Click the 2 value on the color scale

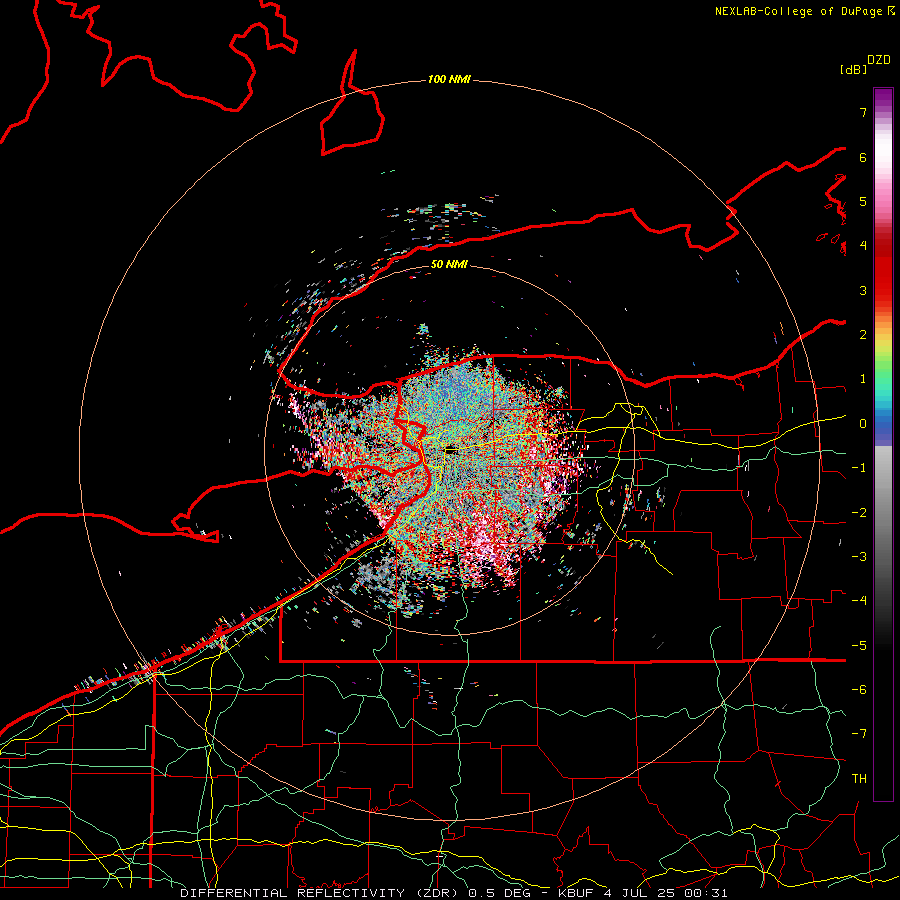[863, 335]
